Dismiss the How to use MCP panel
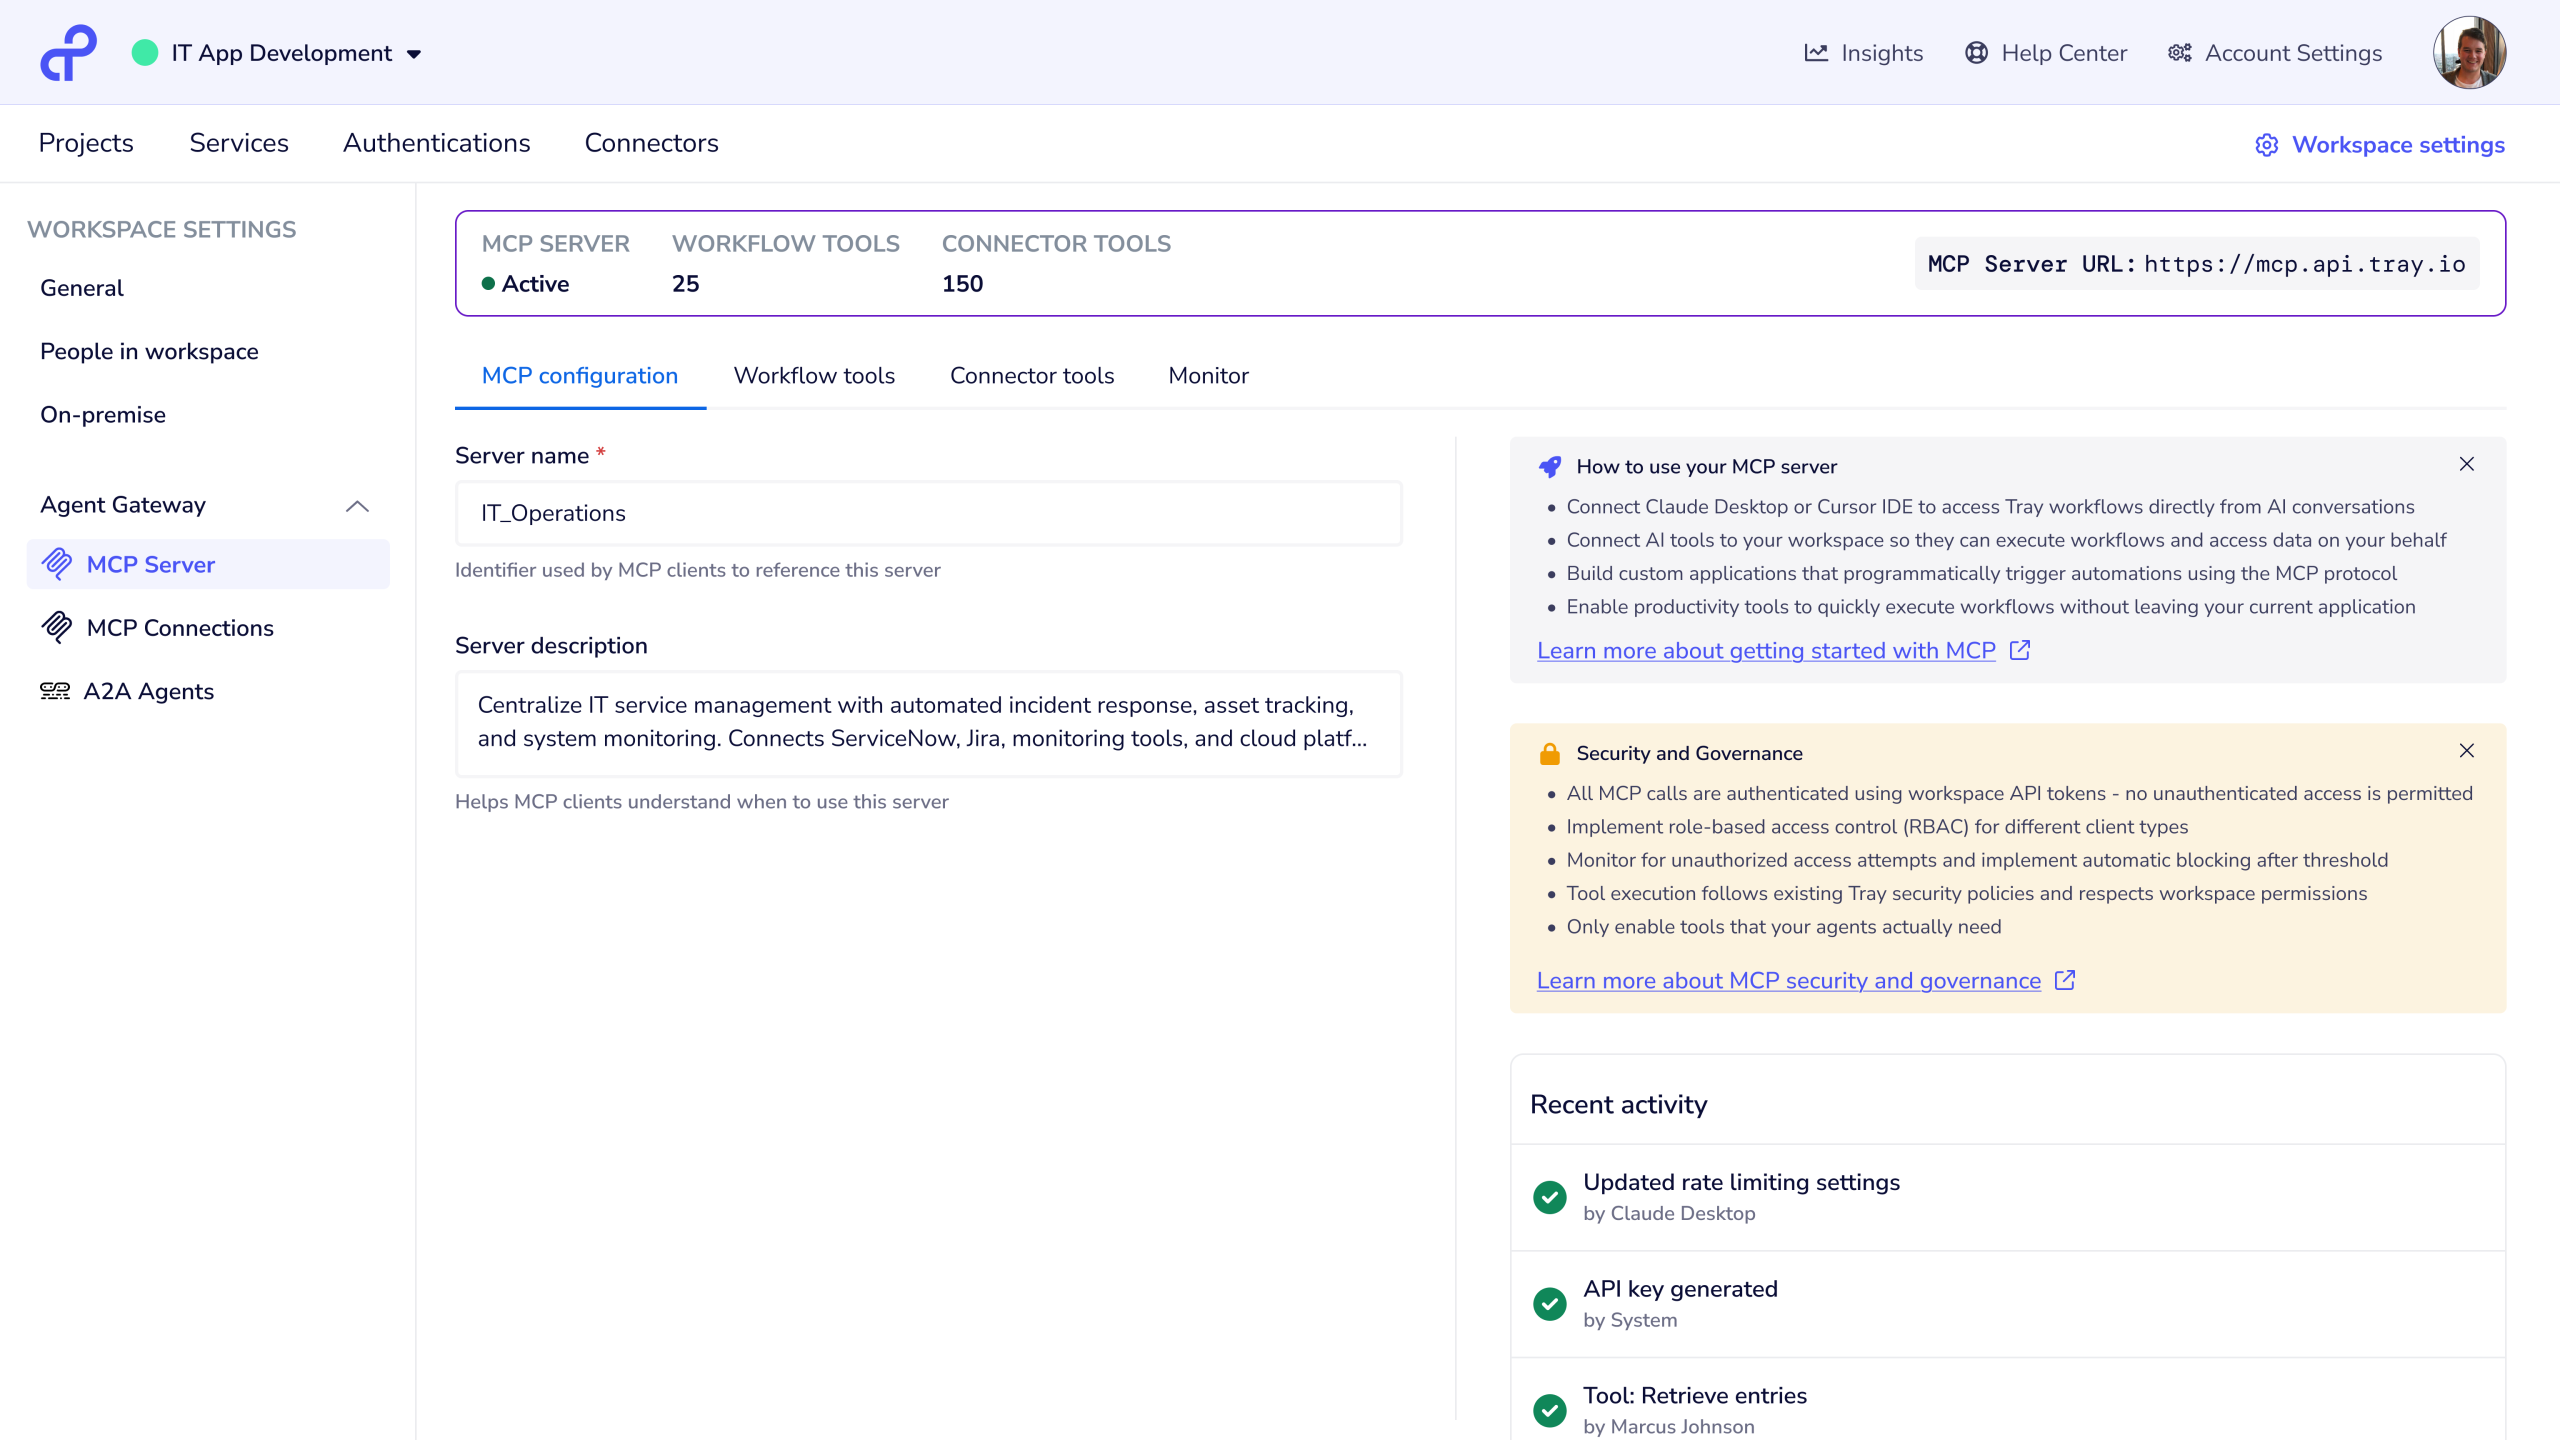 click(x=2466, y=464)
